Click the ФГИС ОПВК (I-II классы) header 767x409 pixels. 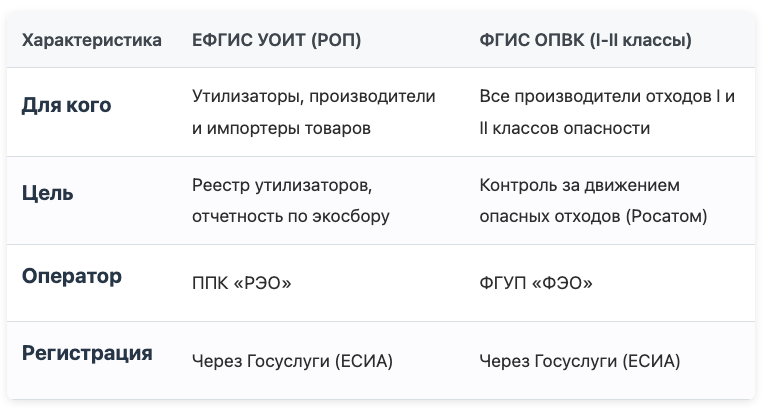[x=586, y=40]
